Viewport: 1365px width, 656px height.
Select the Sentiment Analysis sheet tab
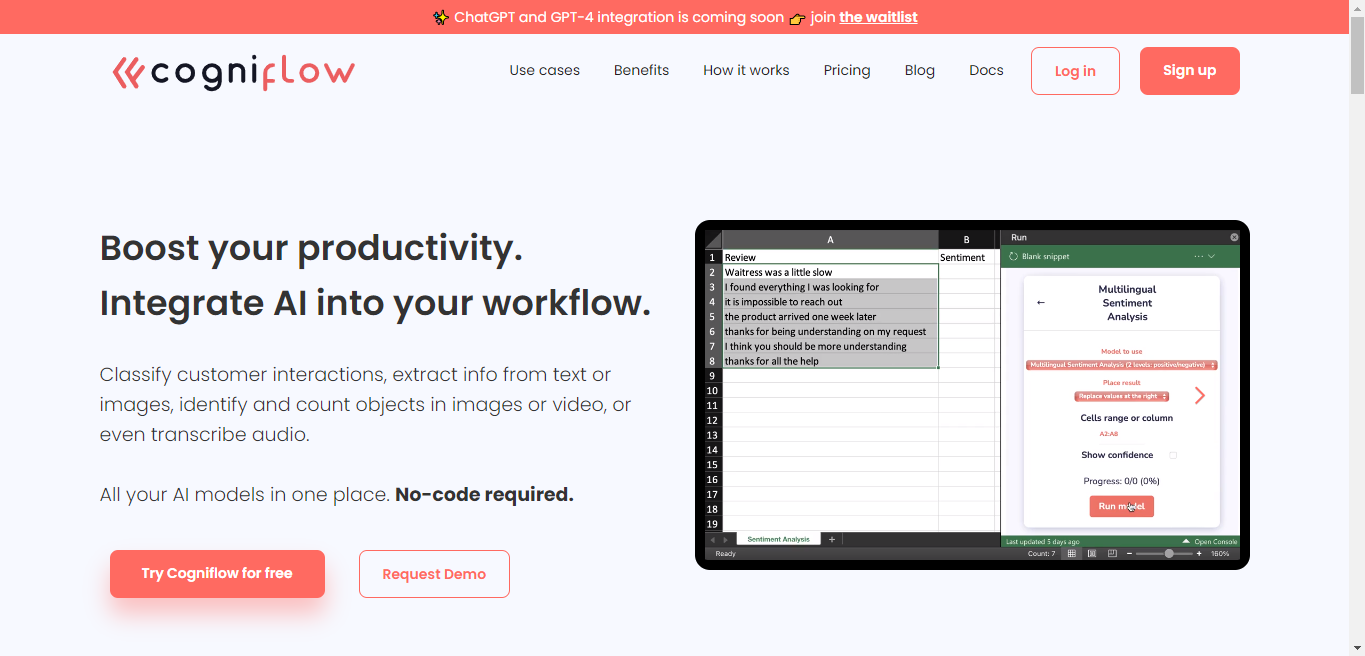(x=778, y=539)
